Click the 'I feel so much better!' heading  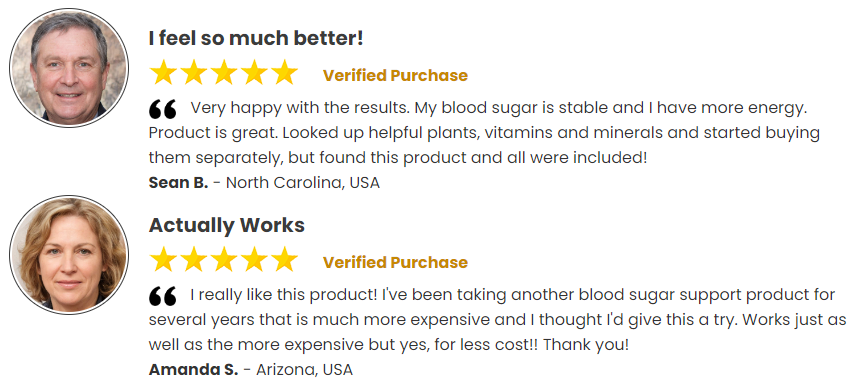pos(256,38)
